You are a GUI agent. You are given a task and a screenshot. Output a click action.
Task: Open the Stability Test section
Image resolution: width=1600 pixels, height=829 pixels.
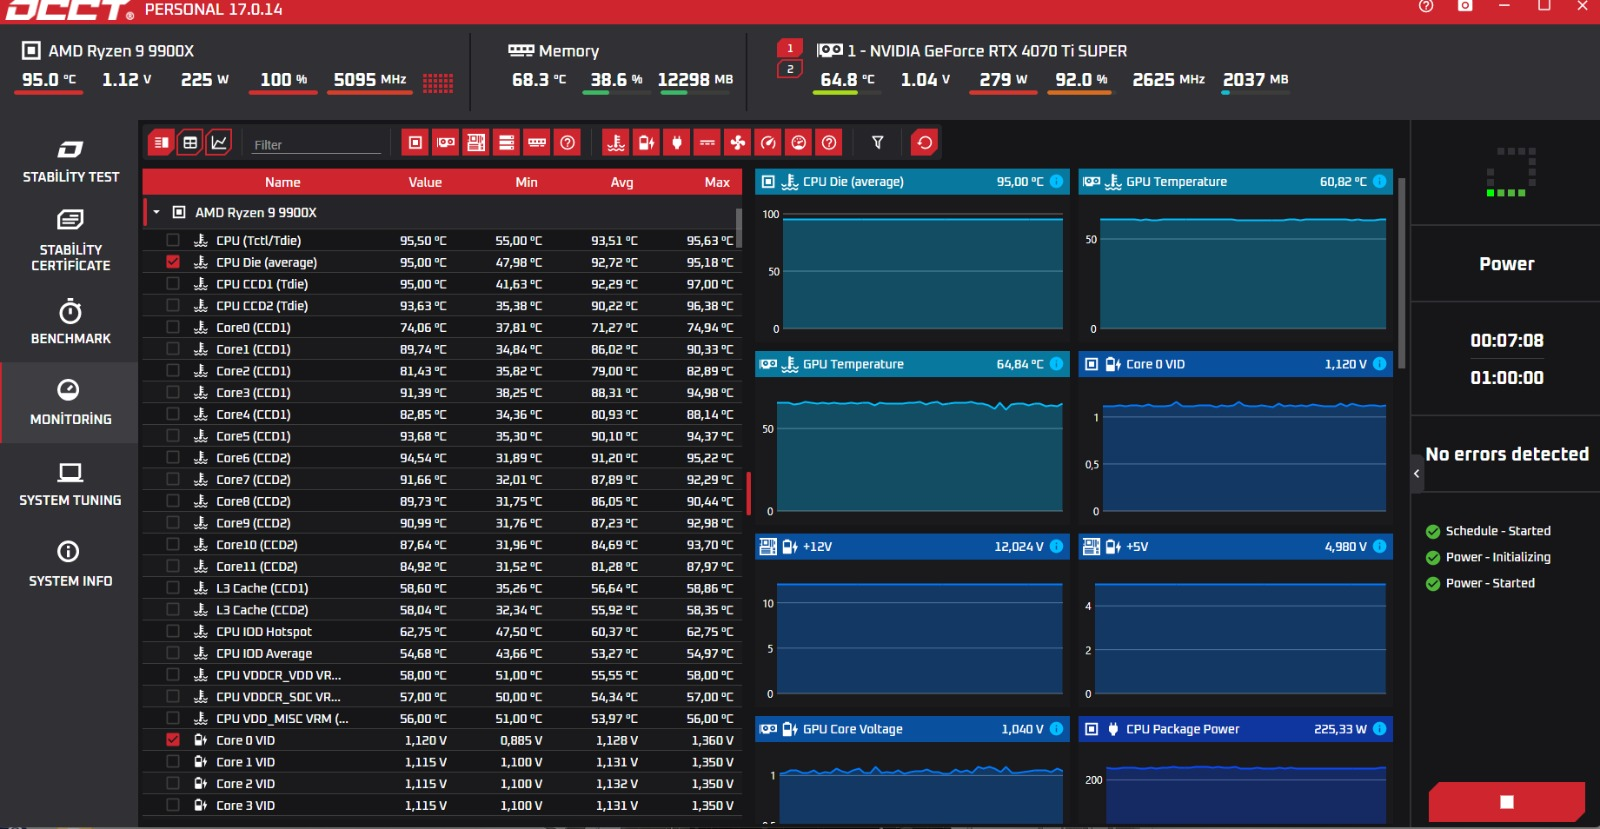70,162
